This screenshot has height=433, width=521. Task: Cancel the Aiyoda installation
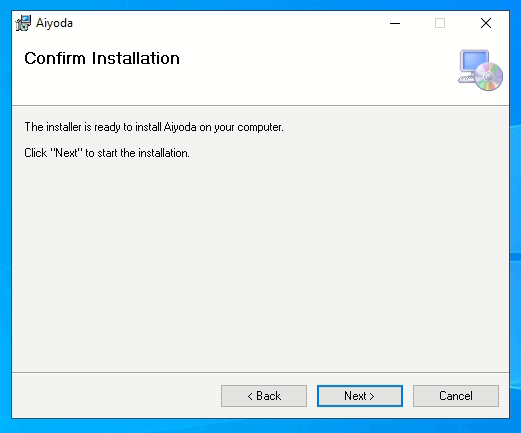point(456,396)
